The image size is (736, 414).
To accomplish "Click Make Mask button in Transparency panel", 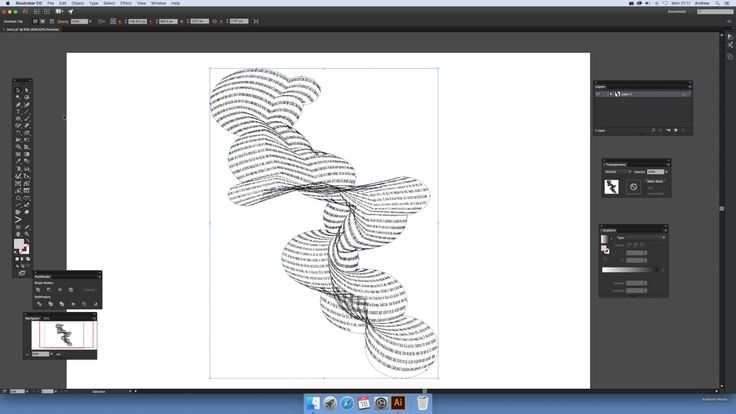I will [655, 181].
